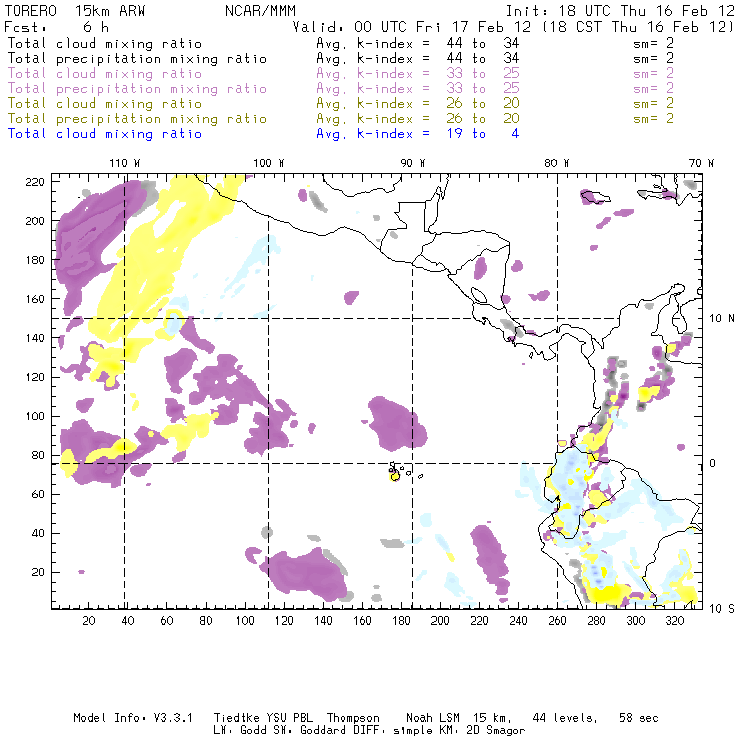The width and height of the screenshot is (740, 740).
Task: Click the '10 N' latitude label
Action: tap(722, 319)
